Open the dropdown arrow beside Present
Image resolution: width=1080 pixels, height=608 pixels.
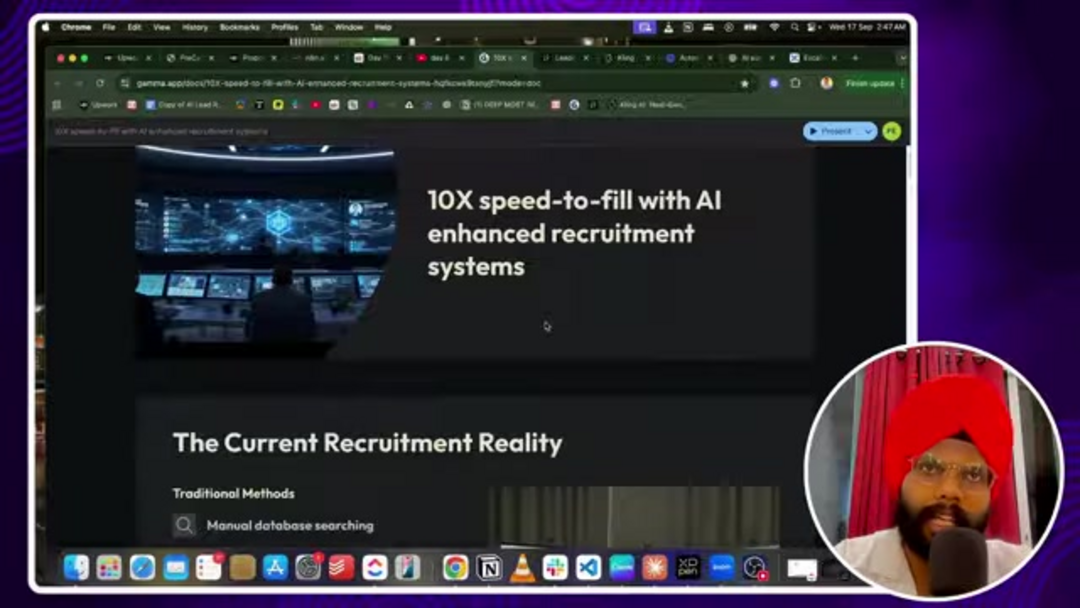(868, 131)
